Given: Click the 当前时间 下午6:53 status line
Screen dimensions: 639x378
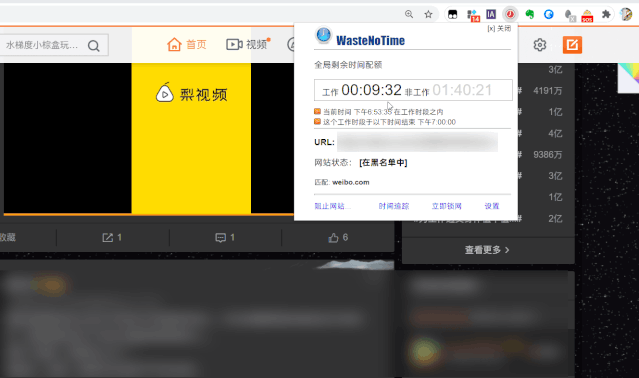Looking at the screenshot, I should tap(383, 112).
